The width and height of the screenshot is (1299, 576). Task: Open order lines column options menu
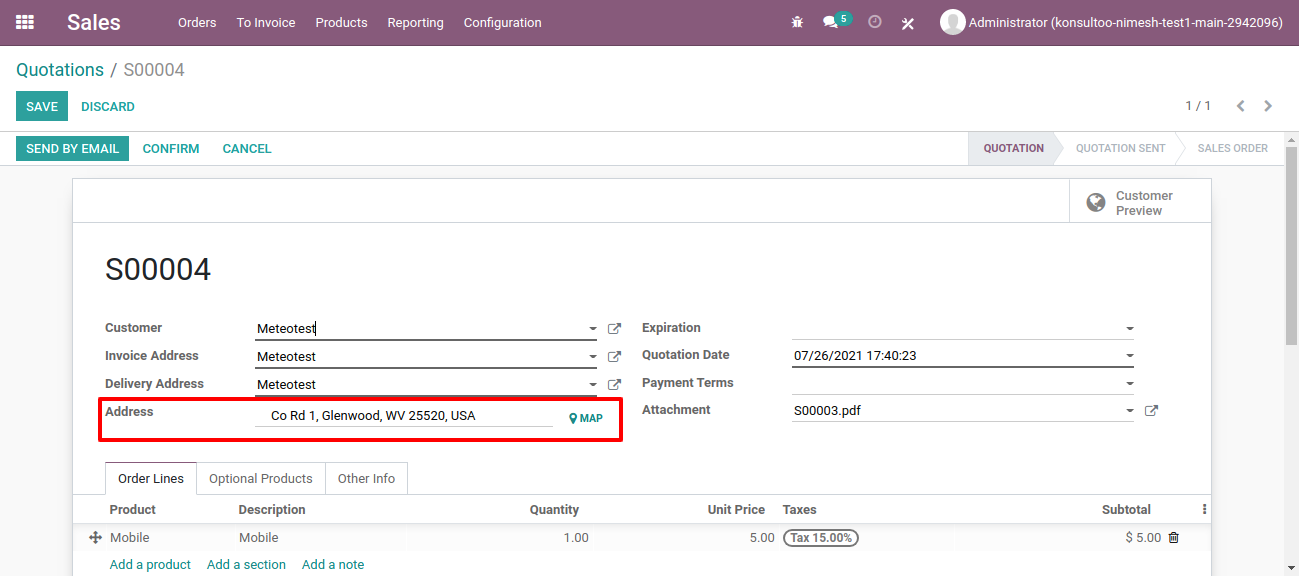click(1204, 509)
